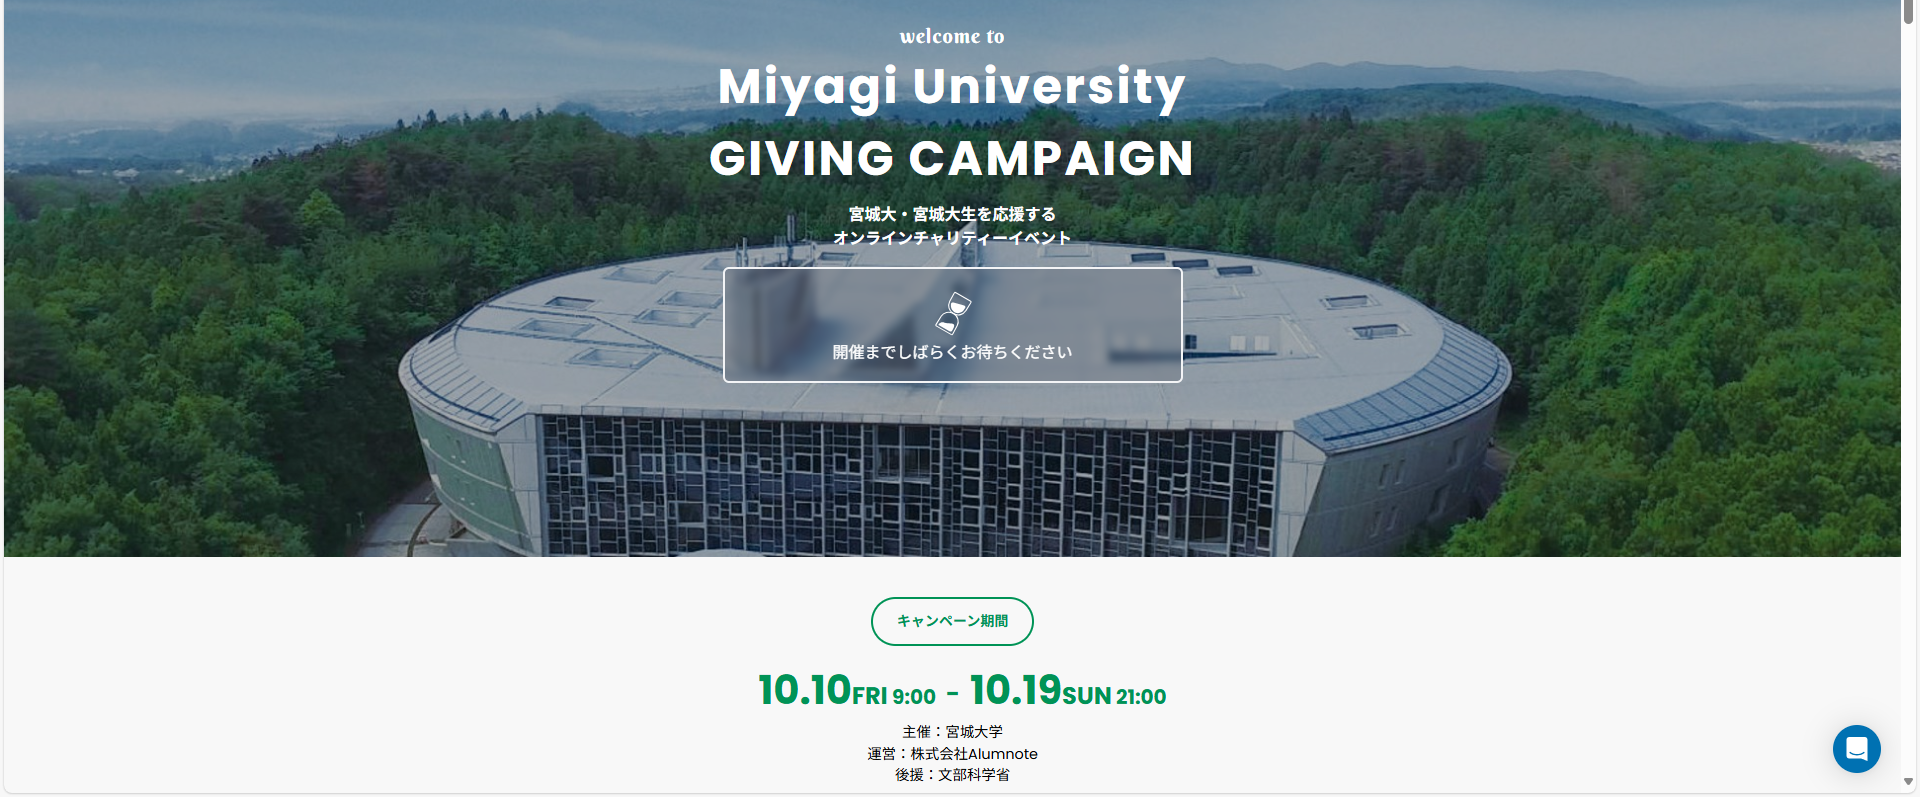Click the キャンペーン期間 pill button
This screenshot has height=797, width=1920.
[x=952, y=621]
